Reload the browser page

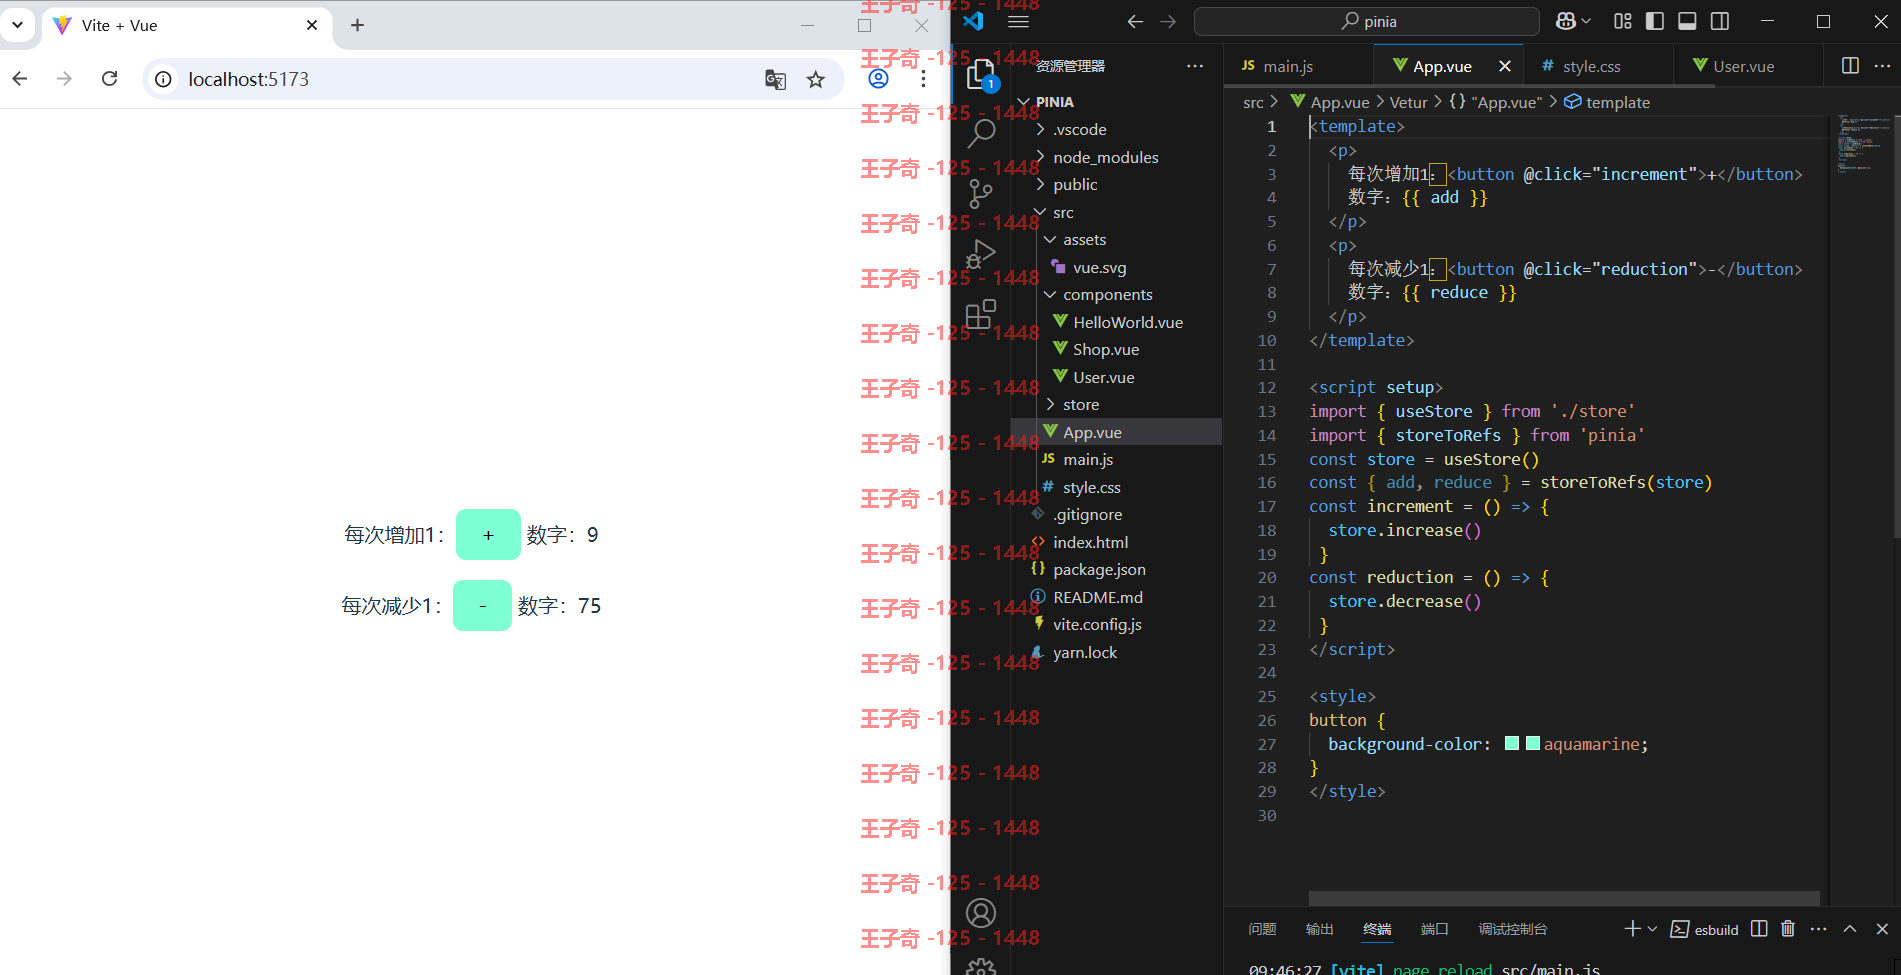click(110, 79)
